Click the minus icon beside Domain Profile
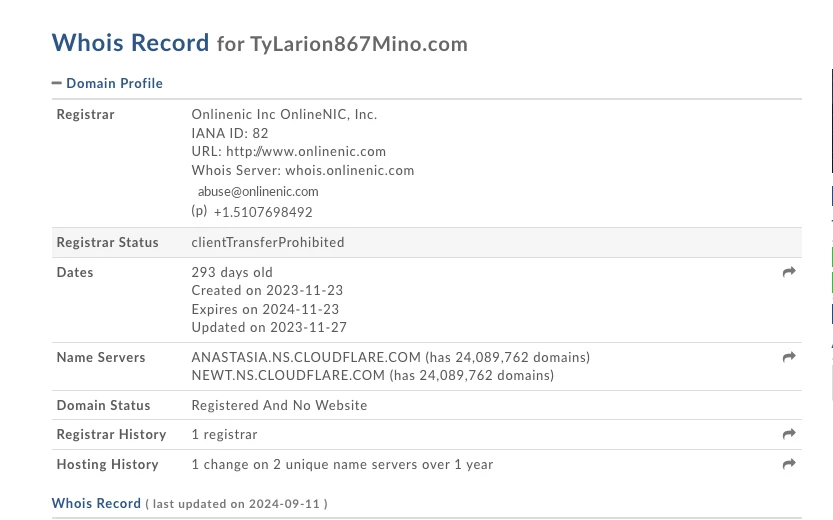The height and width of the screenshot is (520, 833). tap(57, 83)
